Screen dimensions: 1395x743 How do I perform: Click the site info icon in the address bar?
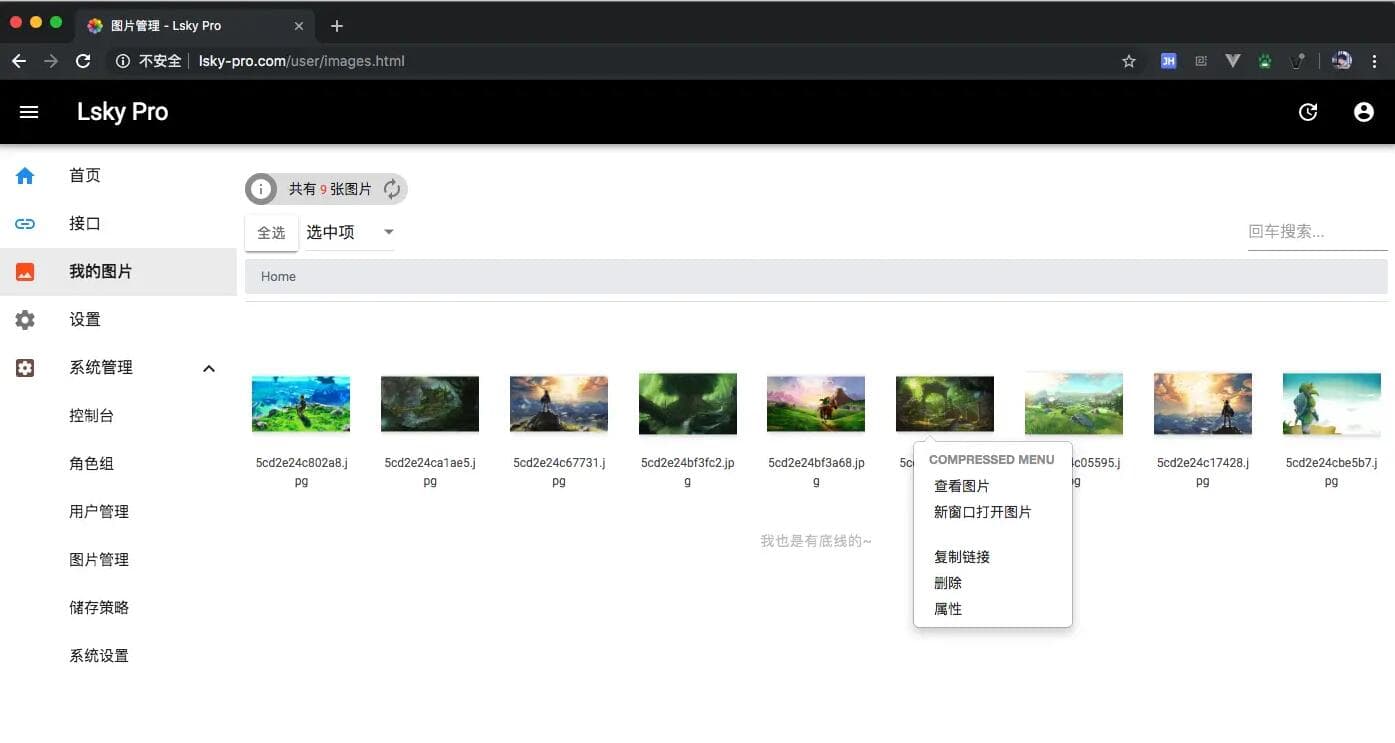[123, 61]
